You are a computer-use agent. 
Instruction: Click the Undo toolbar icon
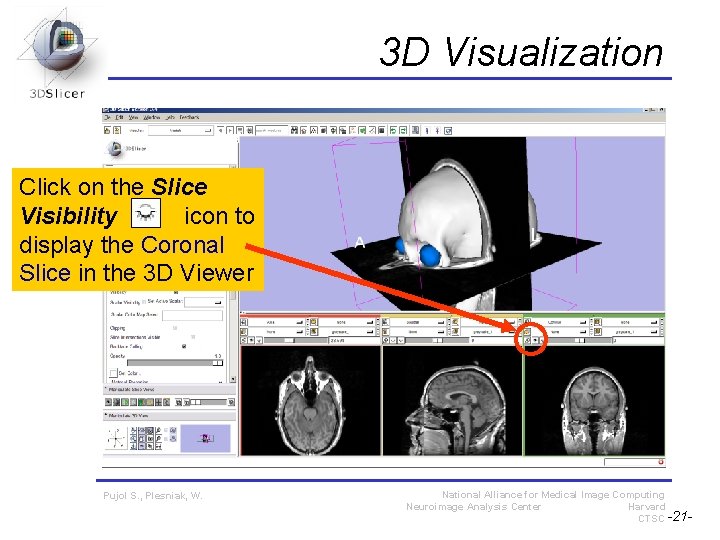(393, 130)
